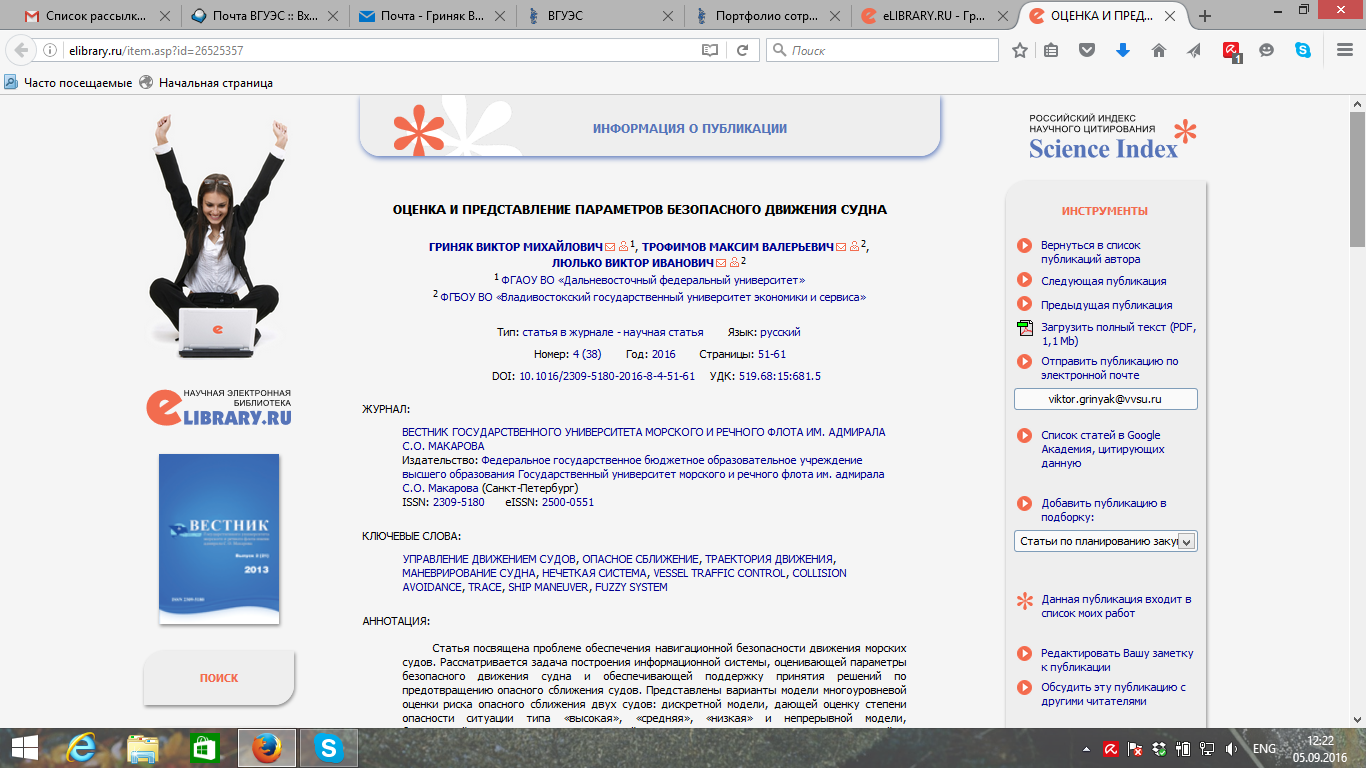
Task: Click the Skype extension icon in toolbar
Action: [1303, 50]
